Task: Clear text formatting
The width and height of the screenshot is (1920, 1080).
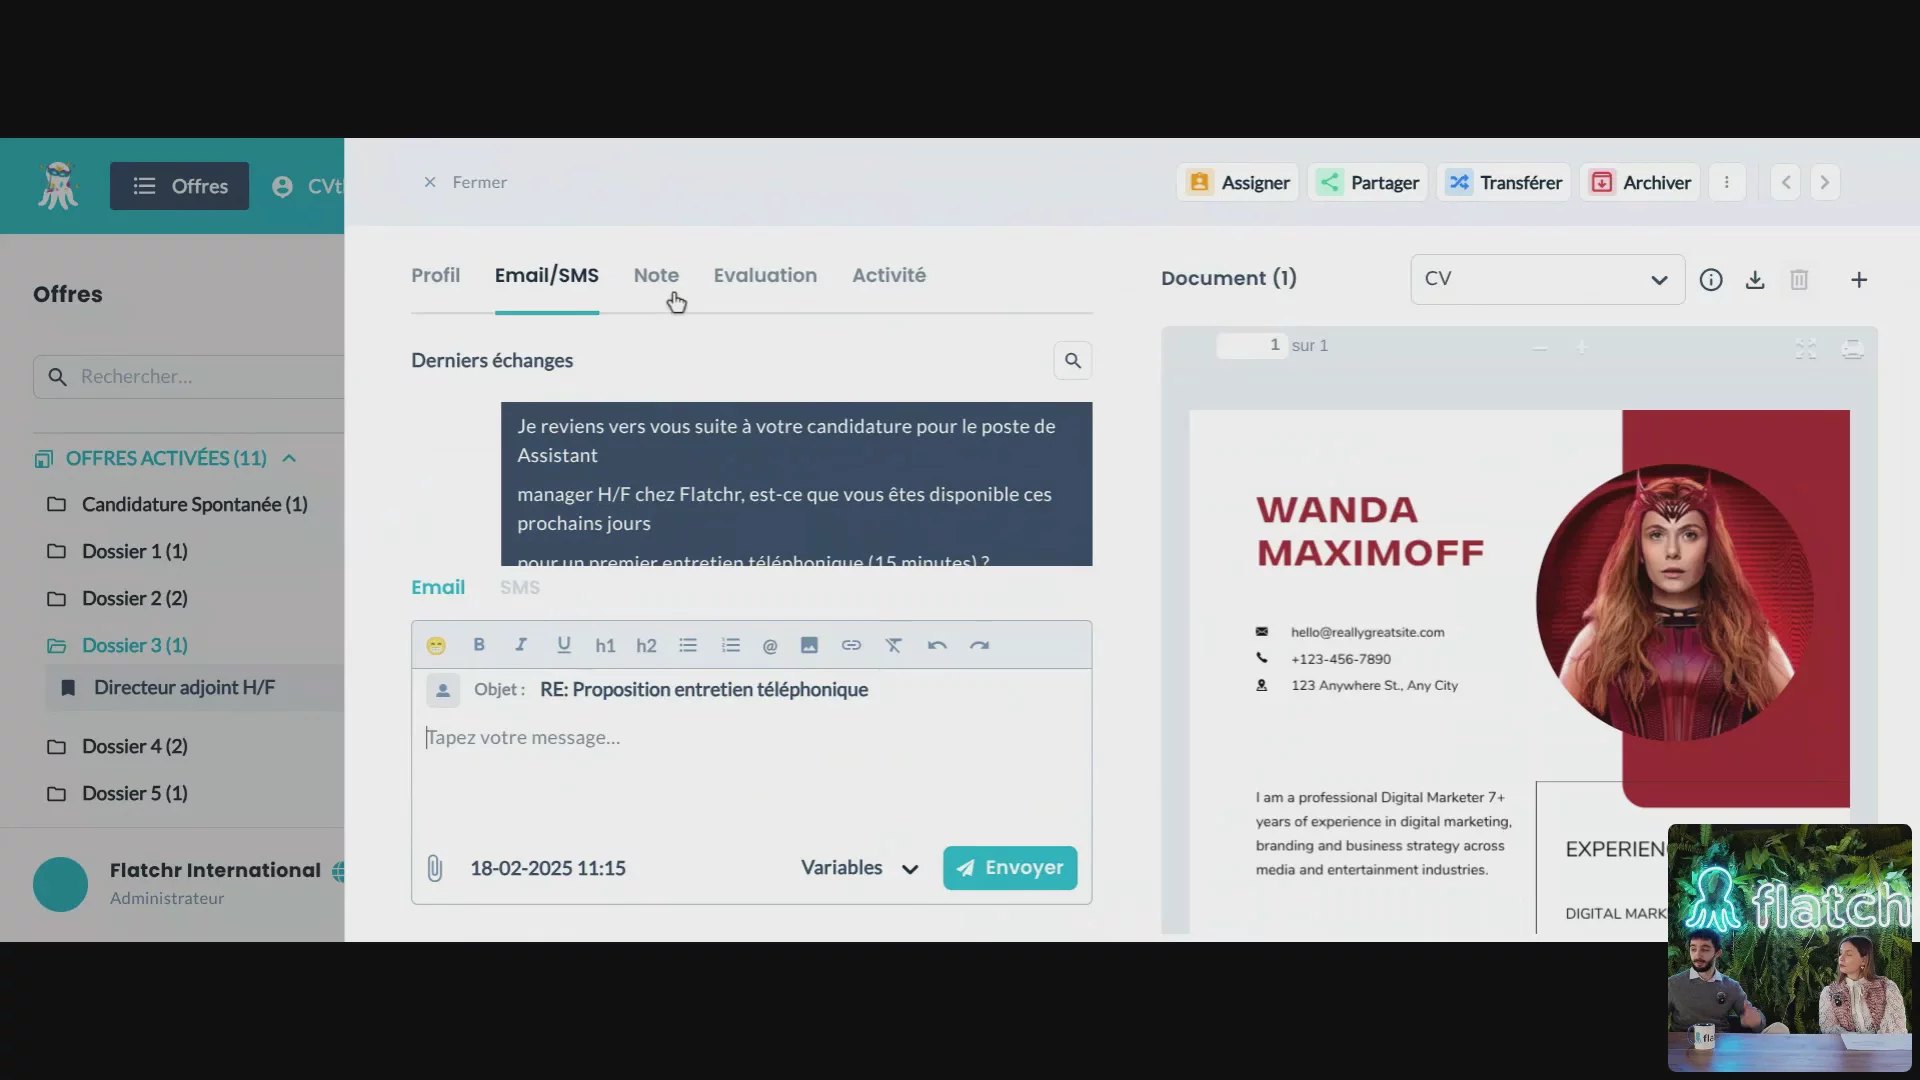Action: [894, 646]
